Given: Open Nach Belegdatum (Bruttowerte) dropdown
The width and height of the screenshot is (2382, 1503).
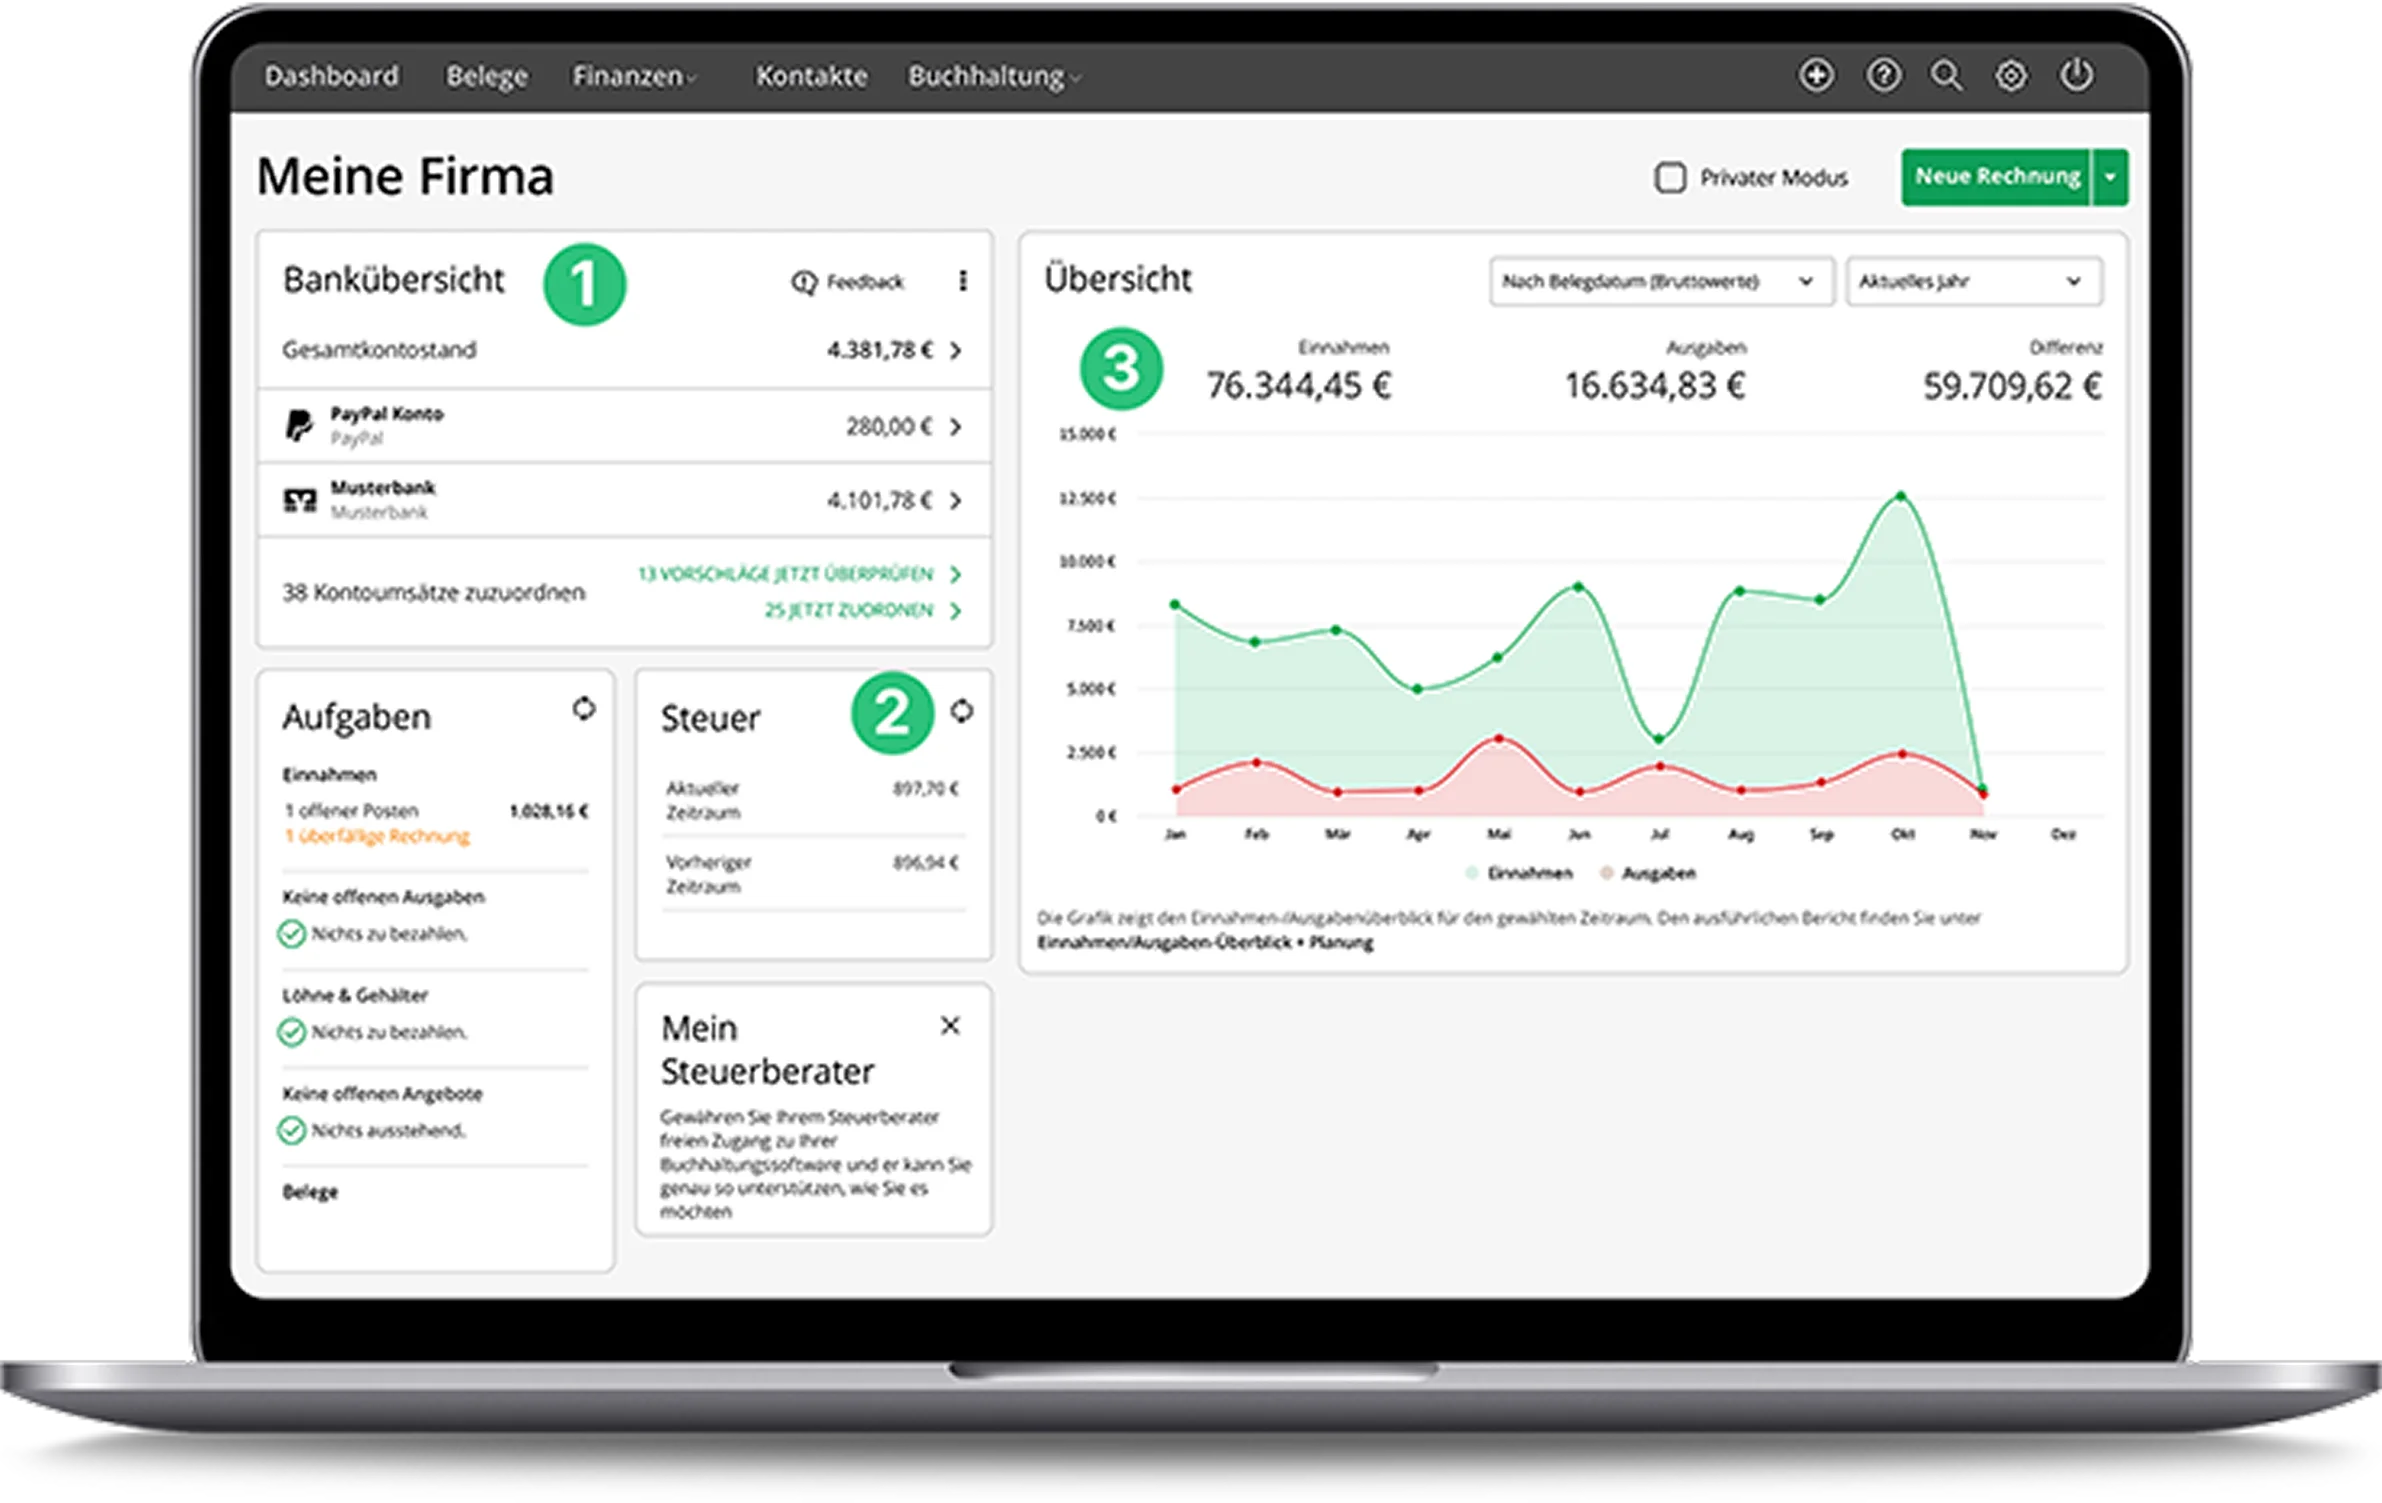Looking at the screenshot, I should pos(1660,282).
